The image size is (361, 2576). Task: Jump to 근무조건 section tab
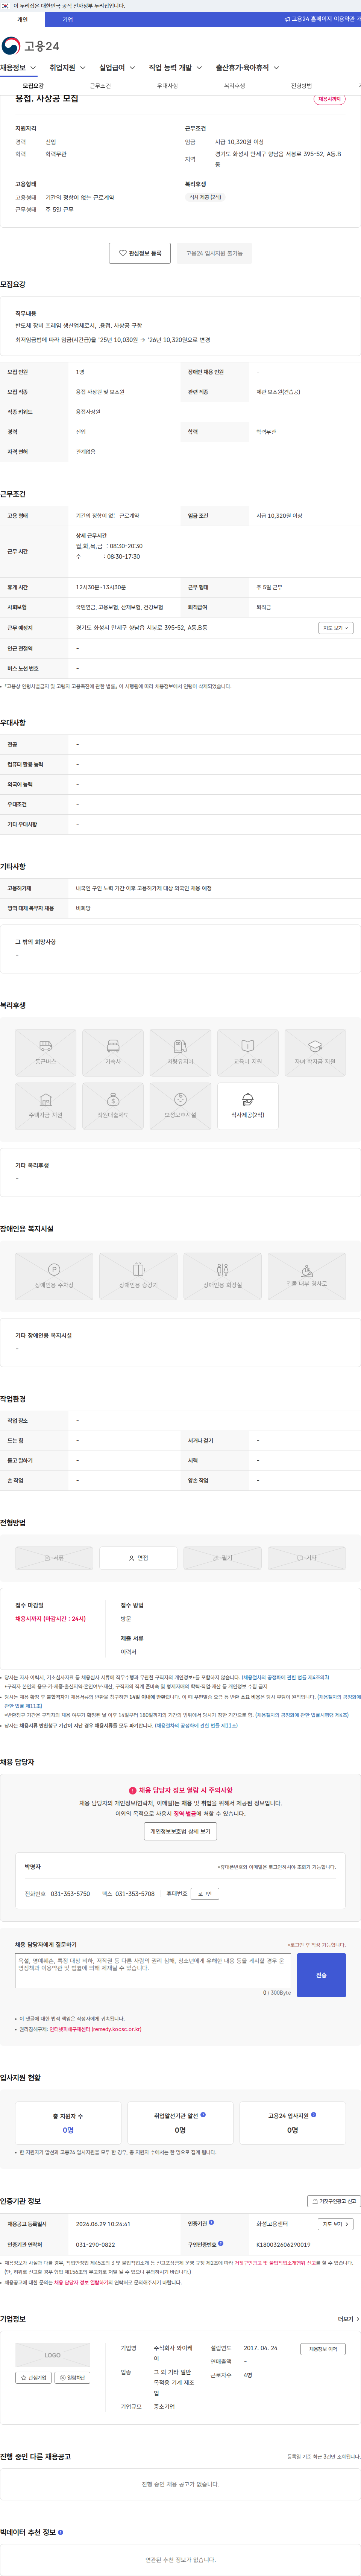coord(100,86)
